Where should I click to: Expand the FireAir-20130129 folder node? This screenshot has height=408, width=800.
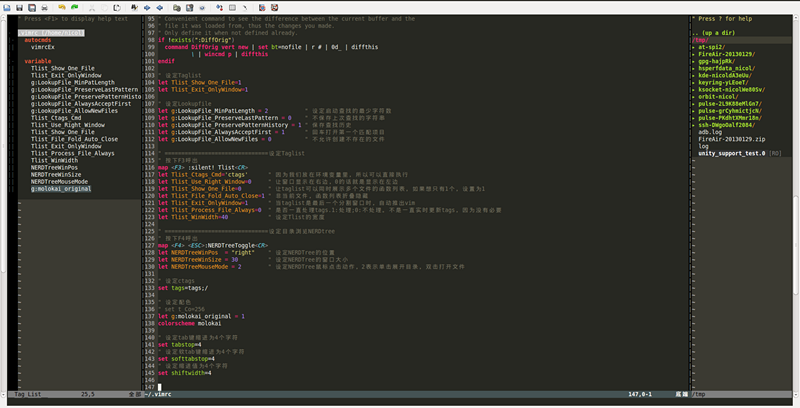727,53
